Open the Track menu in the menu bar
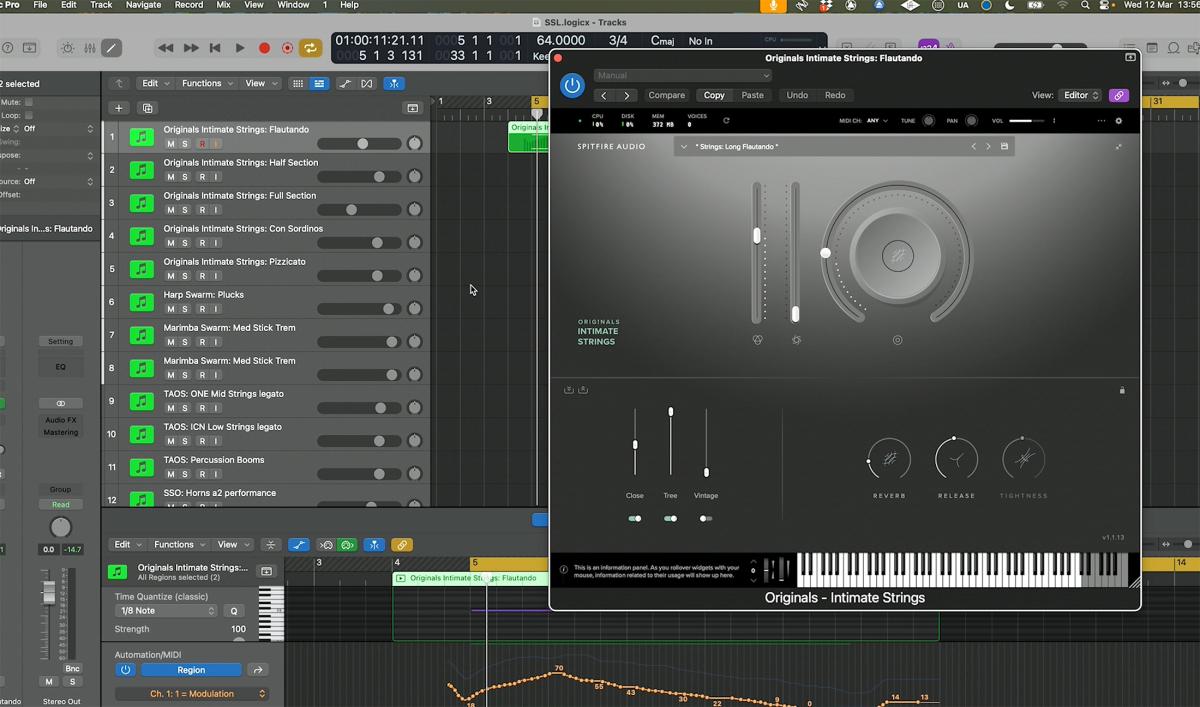 (x=103, y=5)
